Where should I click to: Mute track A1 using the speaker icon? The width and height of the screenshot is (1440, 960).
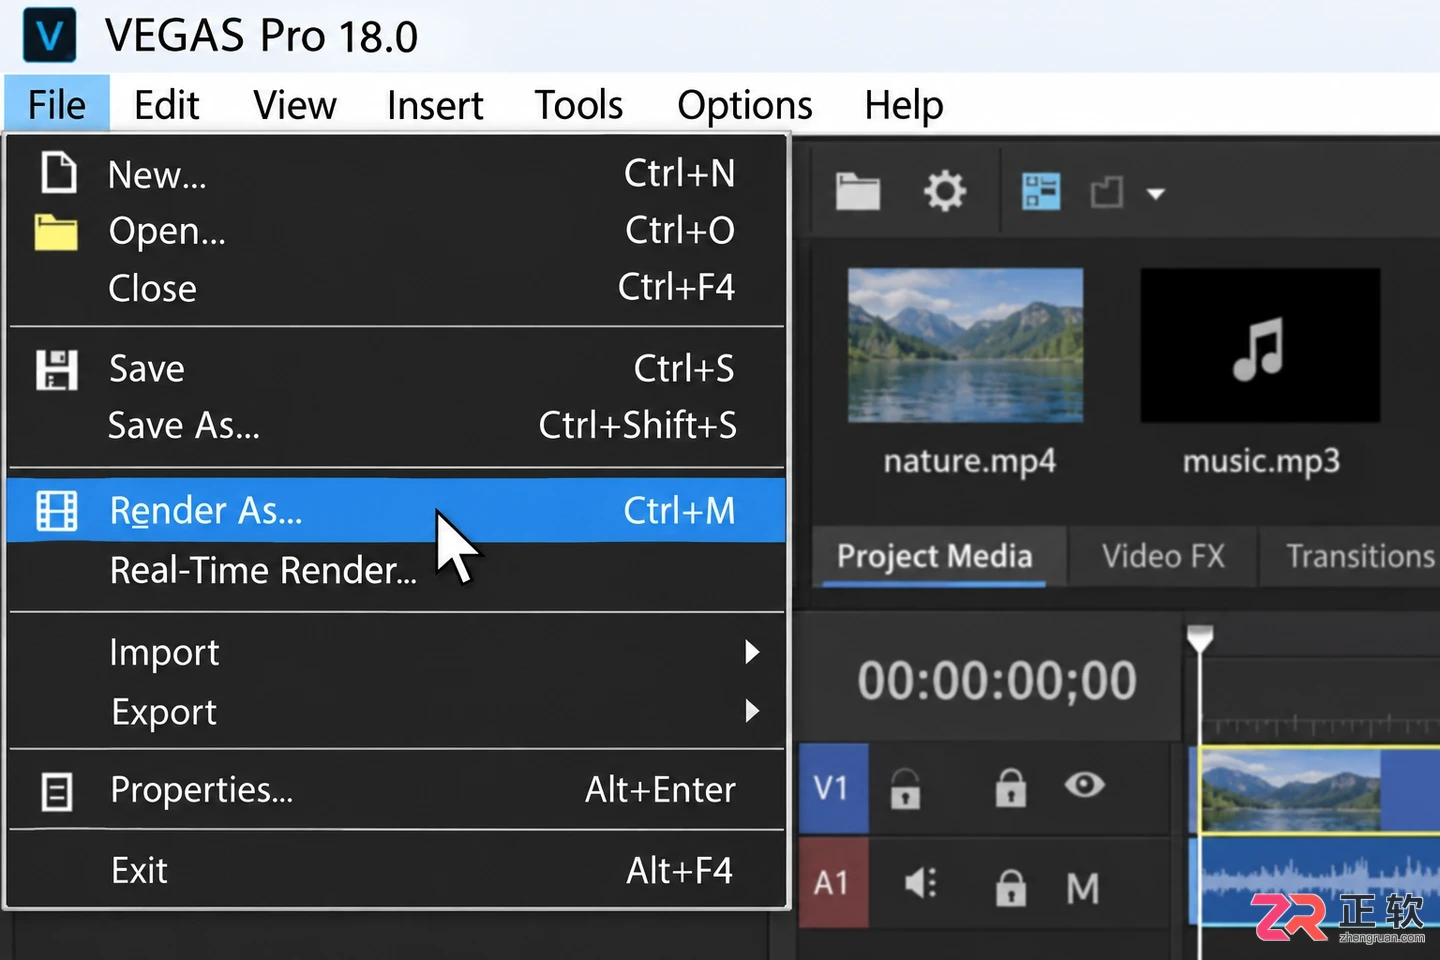(921, 883)
